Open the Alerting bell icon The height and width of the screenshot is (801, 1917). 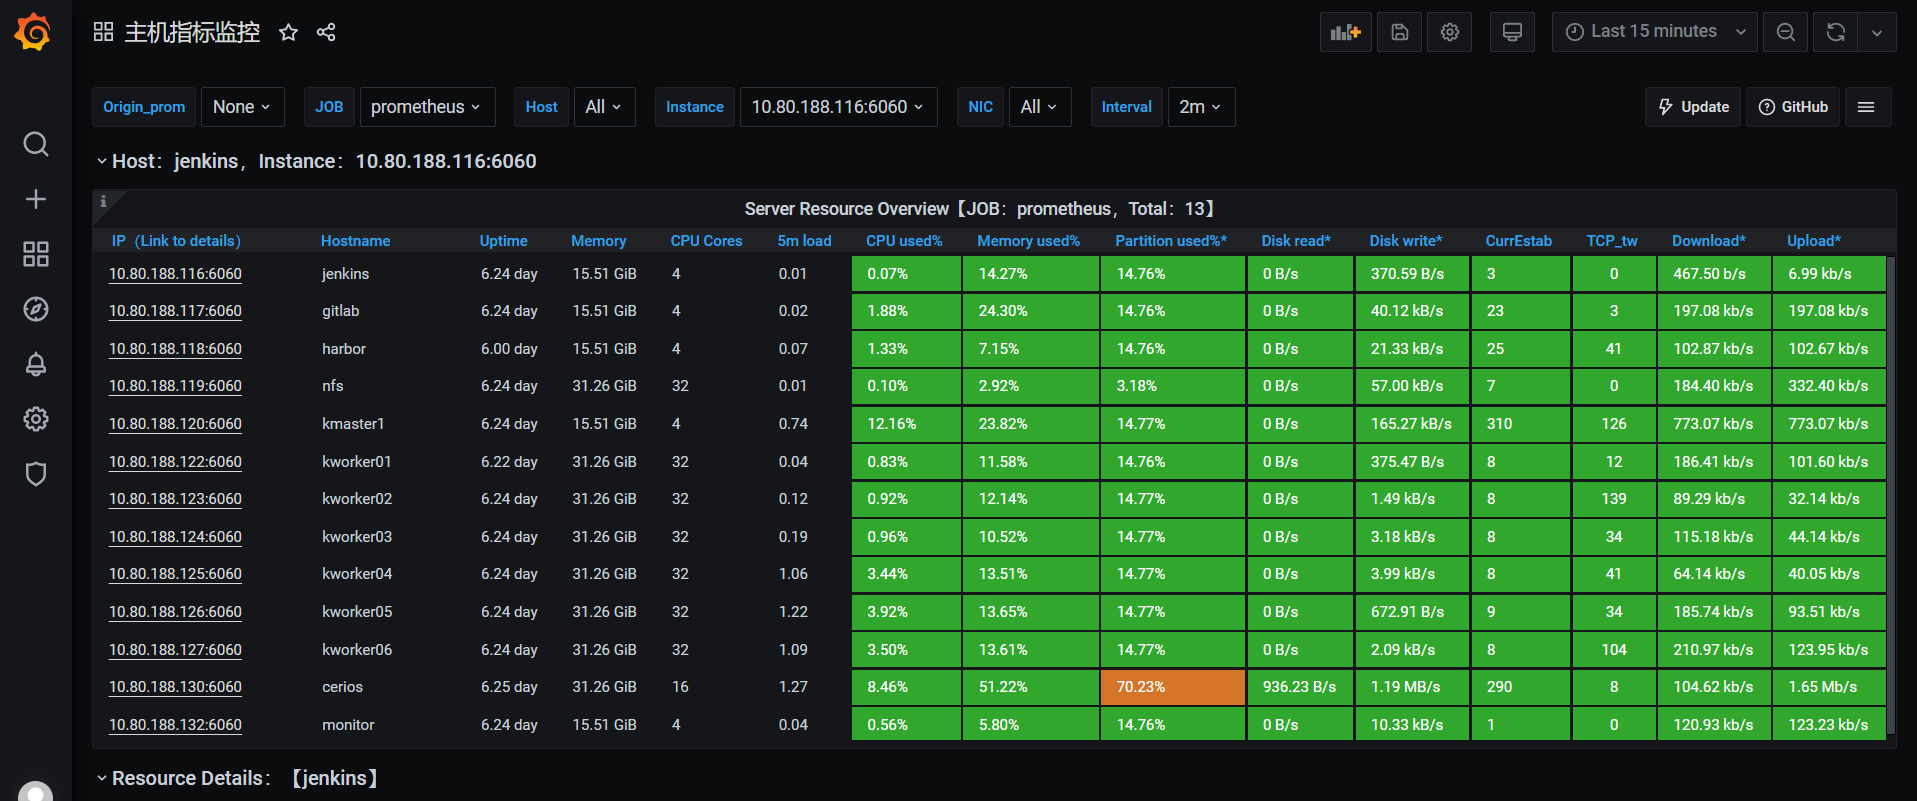[x=36, y=364]
